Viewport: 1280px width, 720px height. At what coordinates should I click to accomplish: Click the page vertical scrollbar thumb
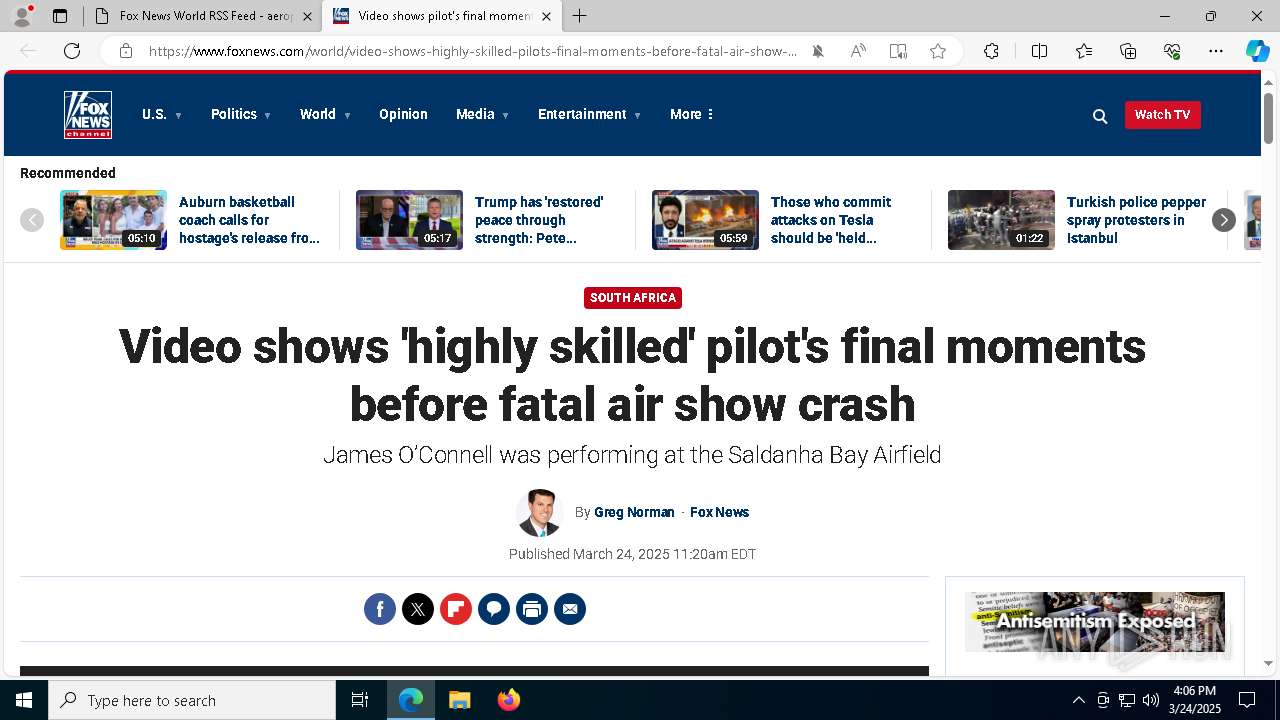pos(1269,118)
